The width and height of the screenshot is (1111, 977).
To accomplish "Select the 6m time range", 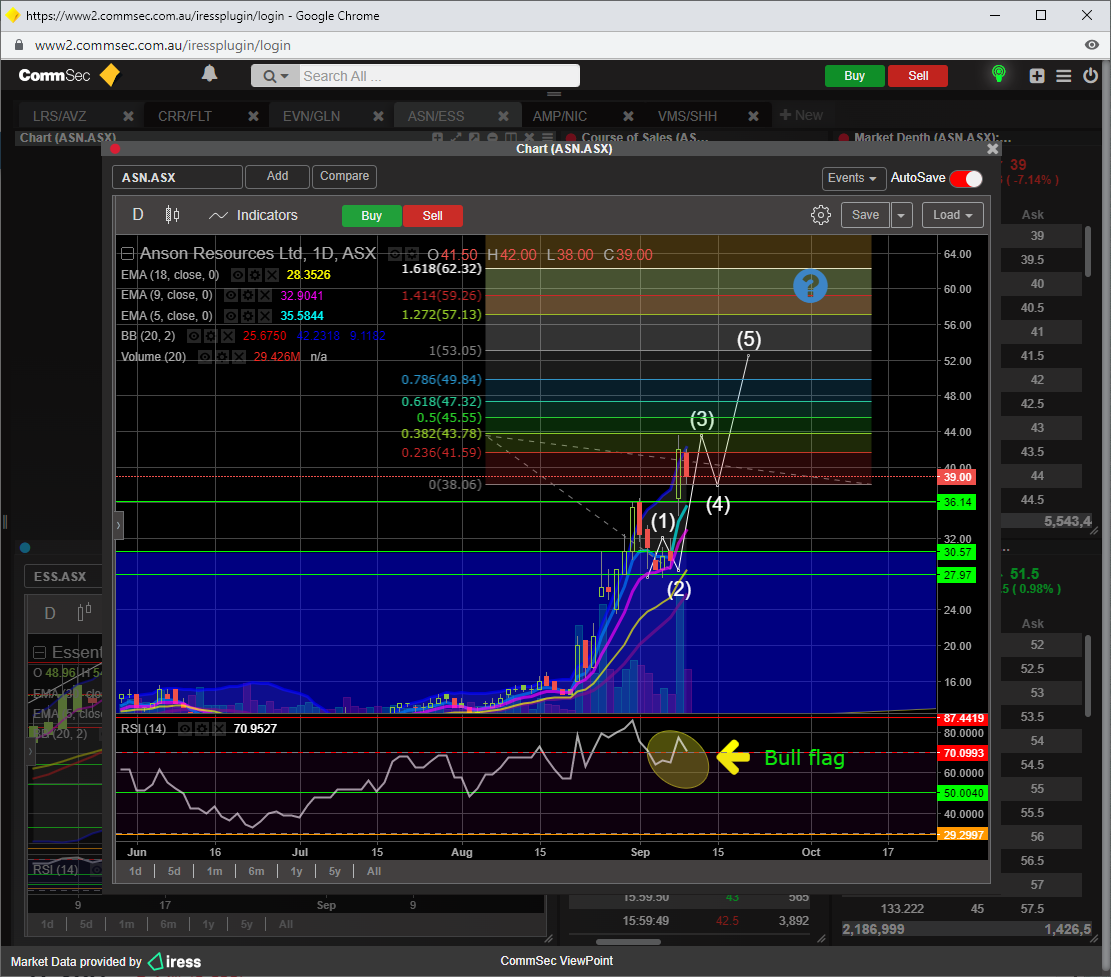I will [x=256, y=871].
